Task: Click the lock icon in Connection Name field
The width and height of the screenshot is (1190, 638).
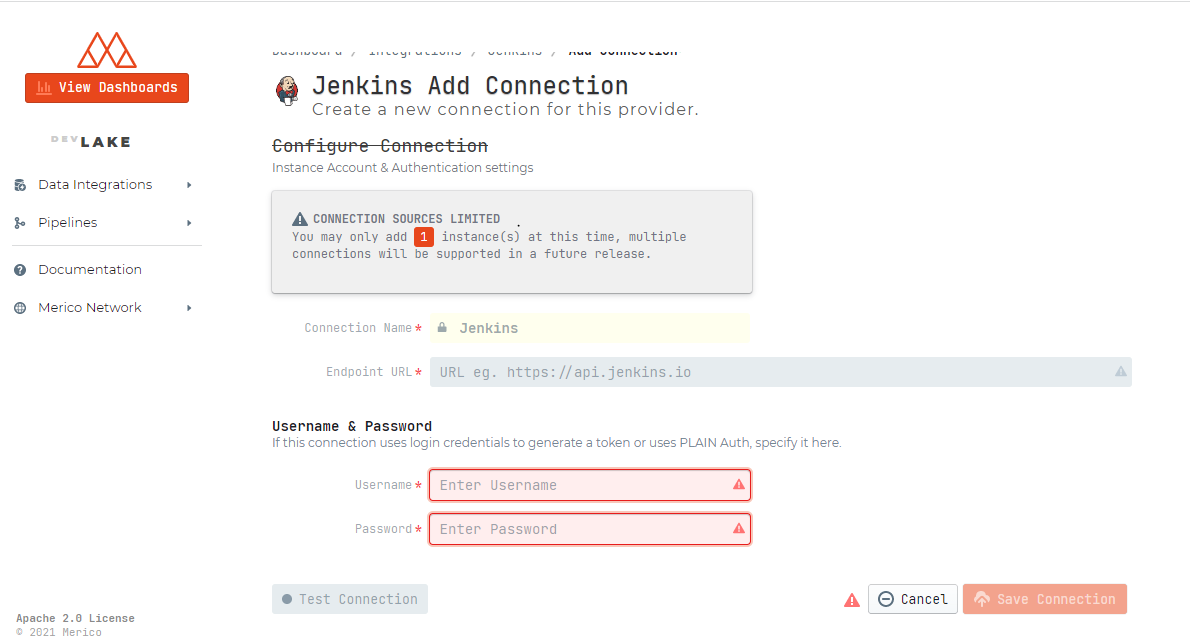Action: 442,327
